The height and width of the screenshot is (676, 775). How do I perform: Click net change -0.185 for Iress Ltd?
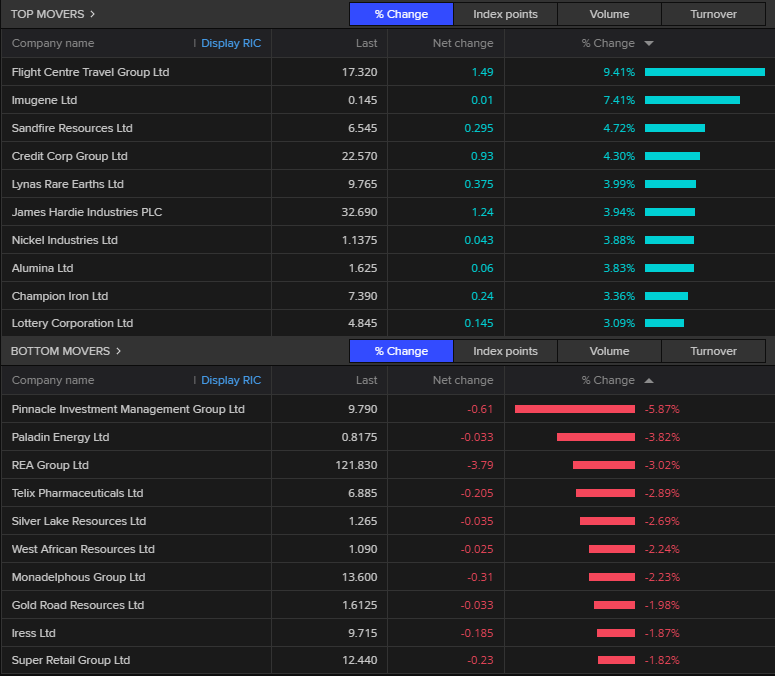pos(477,634)
